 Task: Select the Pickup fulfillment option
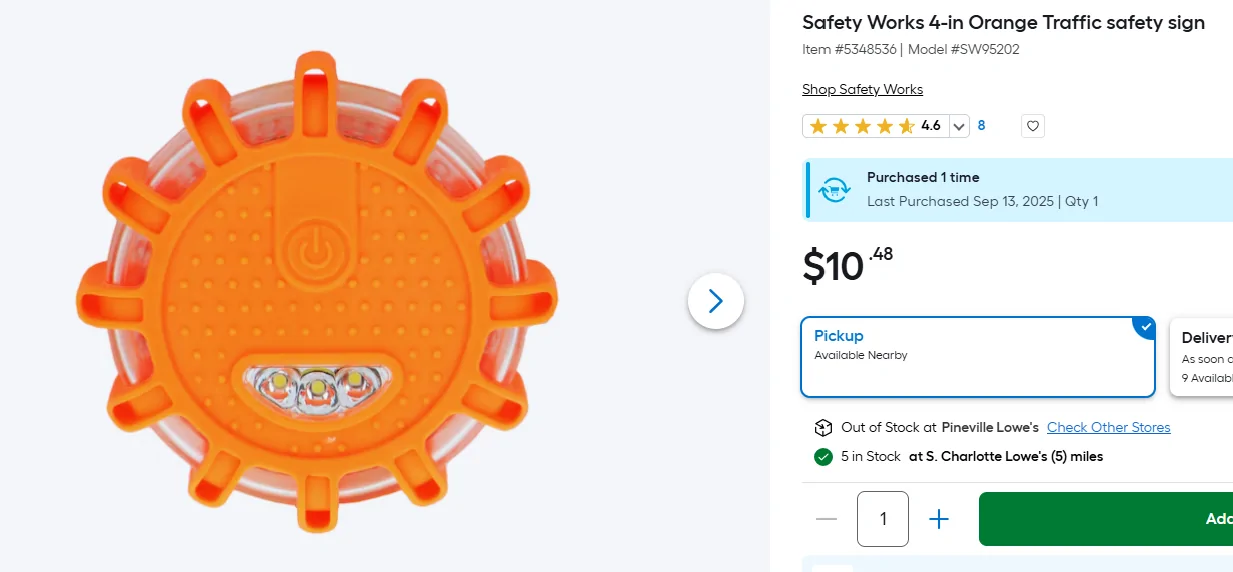(977, 357)
